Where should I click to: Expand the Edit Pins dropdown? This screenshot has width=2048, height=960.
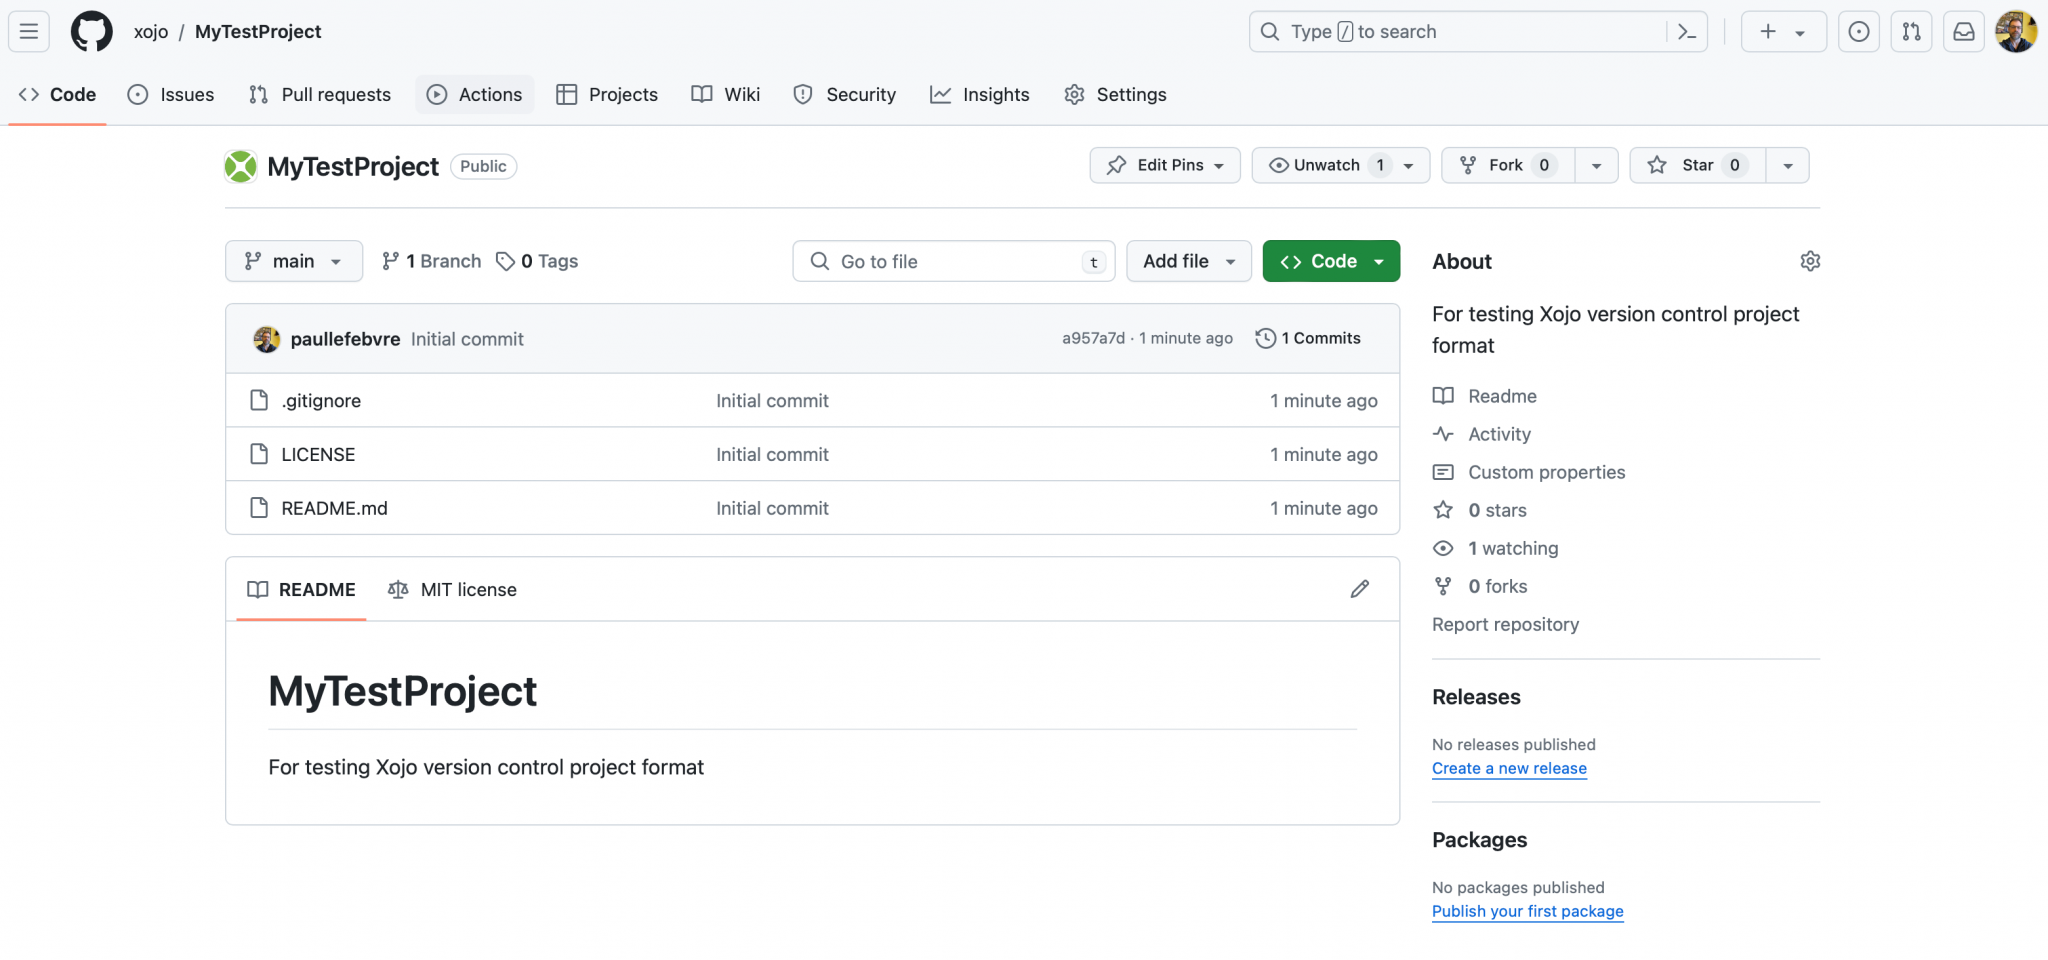click(1165, 165)
